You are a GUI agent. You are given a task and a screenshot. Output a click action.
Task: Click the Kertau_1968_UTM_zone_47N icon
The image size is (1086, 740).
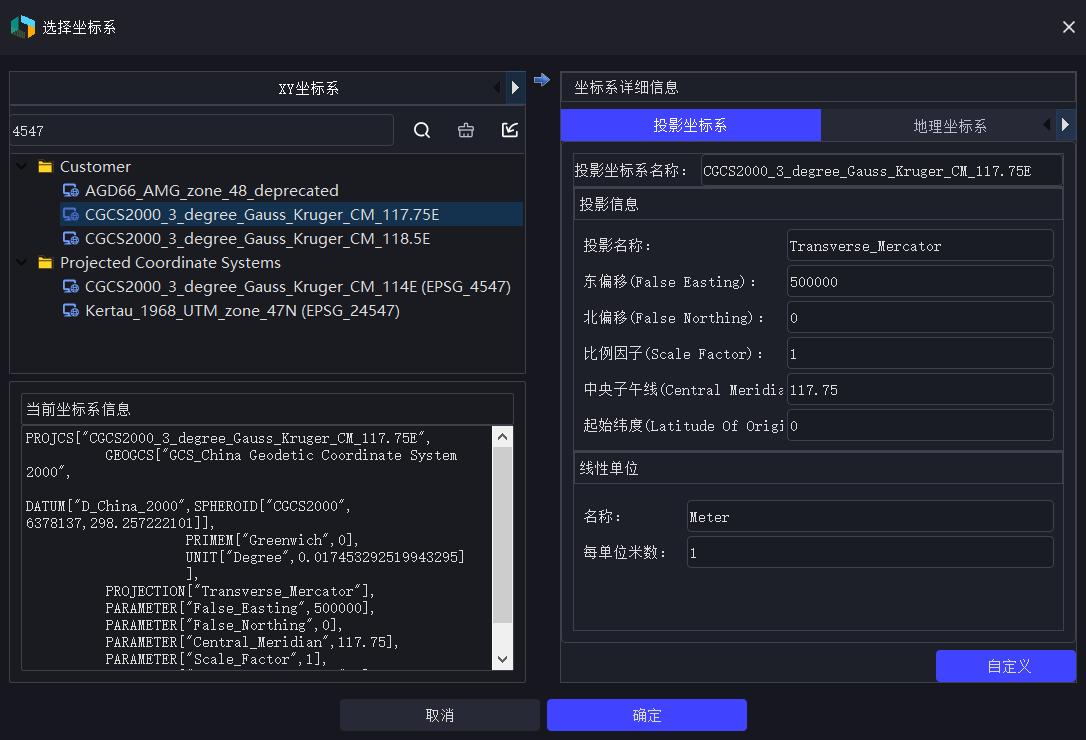[71, 310]
